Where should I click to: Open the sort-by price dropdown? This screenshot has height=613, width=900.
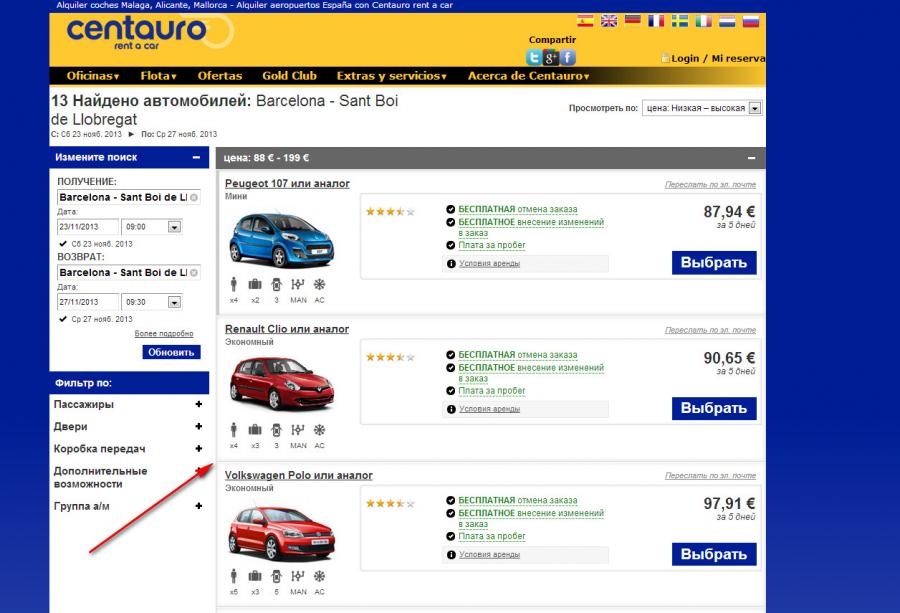[702, 108]
